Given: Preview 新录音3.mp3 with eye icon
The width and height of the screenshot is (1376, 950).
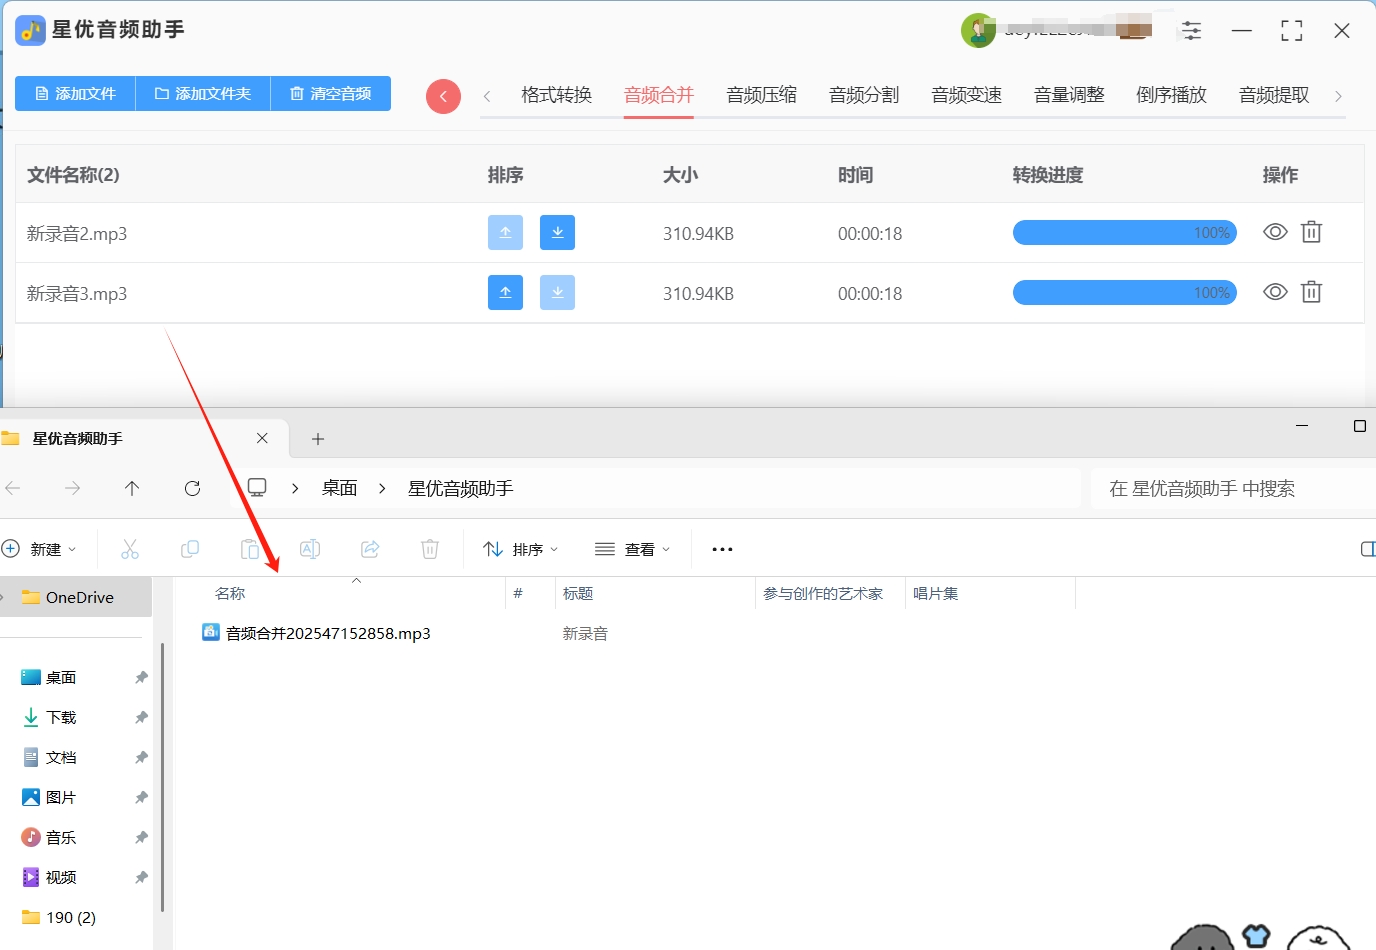Looking at the screenshot, I should pos(1275,292).
